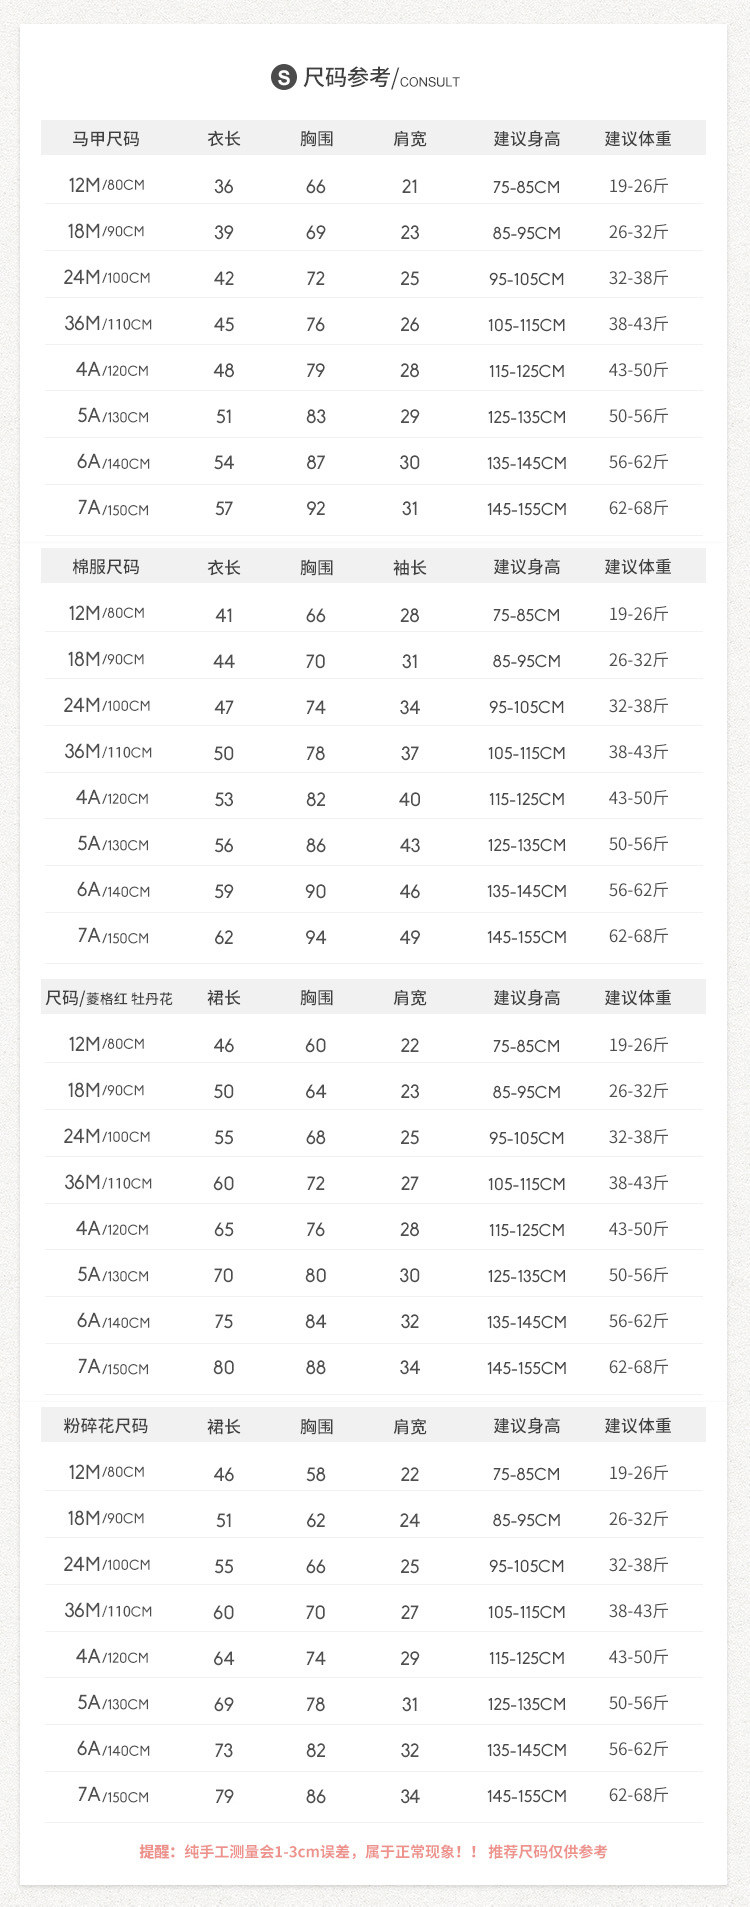Screen dimensions: 750x1907
Task: Click 胸围 header in 菱格红 table
Action: (316, 998)
